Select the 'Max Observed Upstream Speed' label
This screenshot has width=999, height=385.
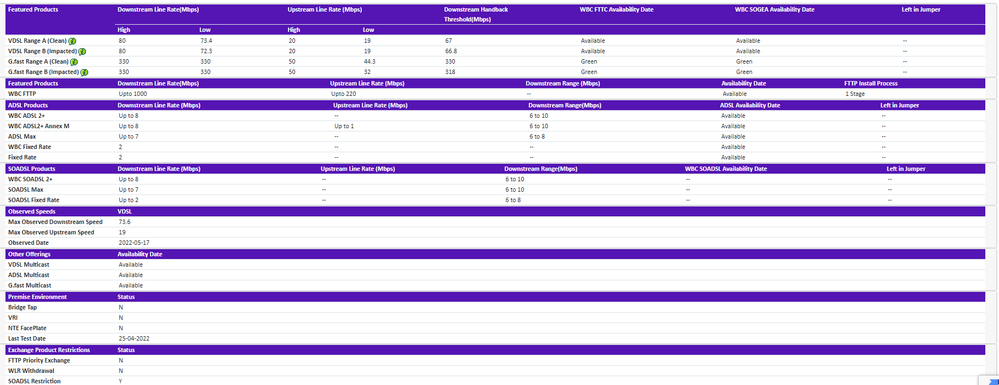point(51,232)
